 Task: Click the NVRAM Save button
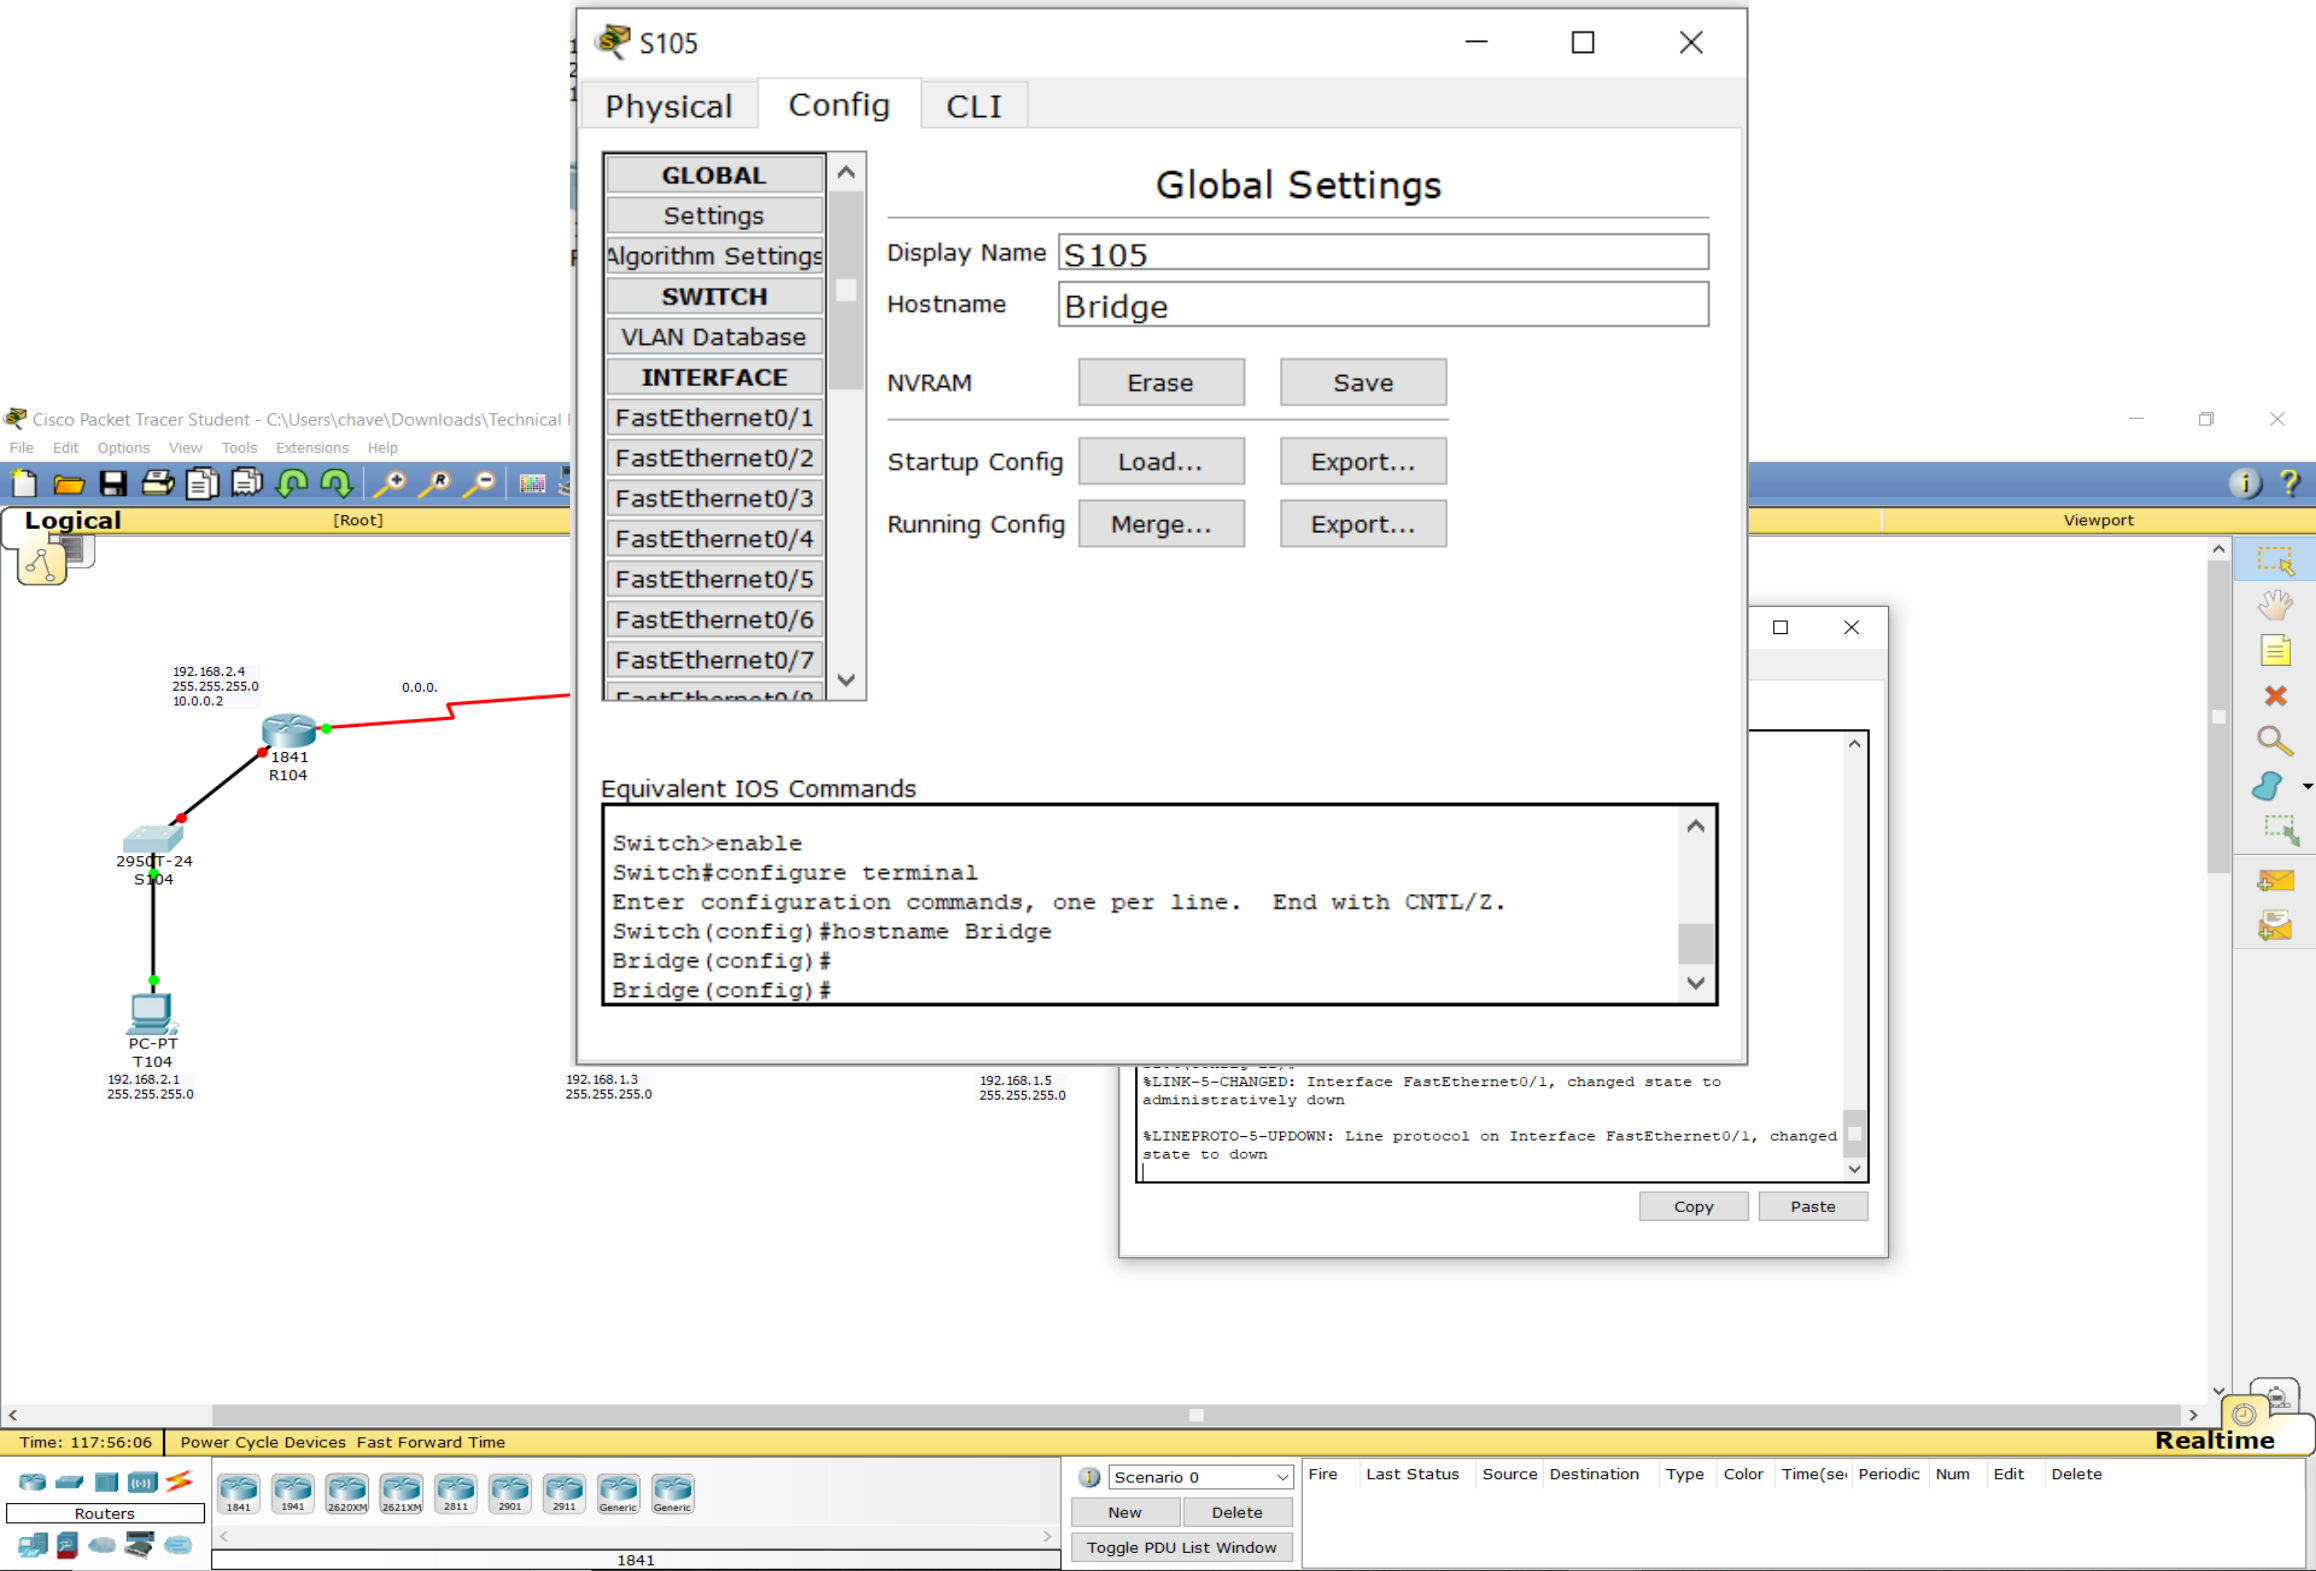click(x=1362, y=383)
